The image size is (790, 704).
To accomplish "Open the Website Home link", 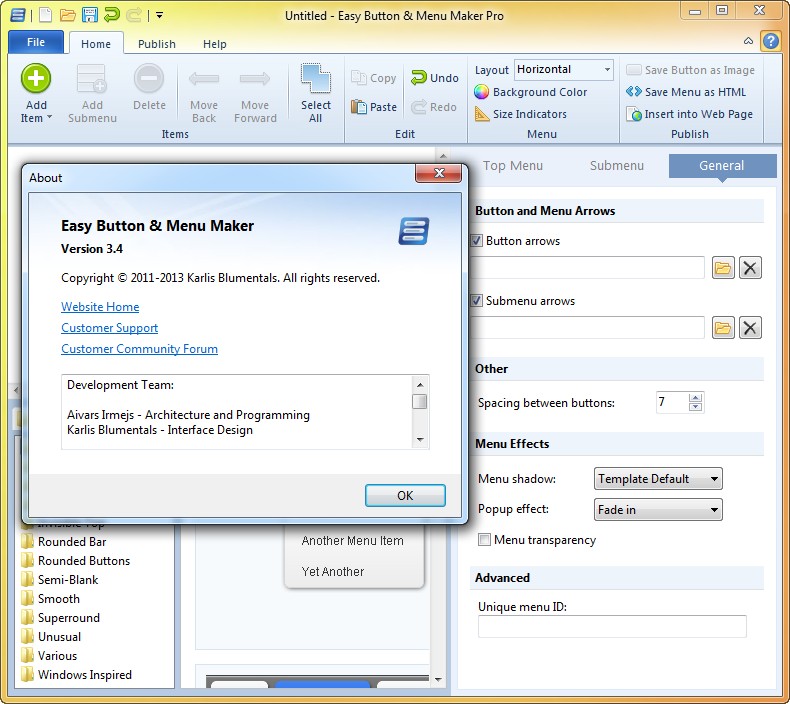I will click(x=100, y=307).
